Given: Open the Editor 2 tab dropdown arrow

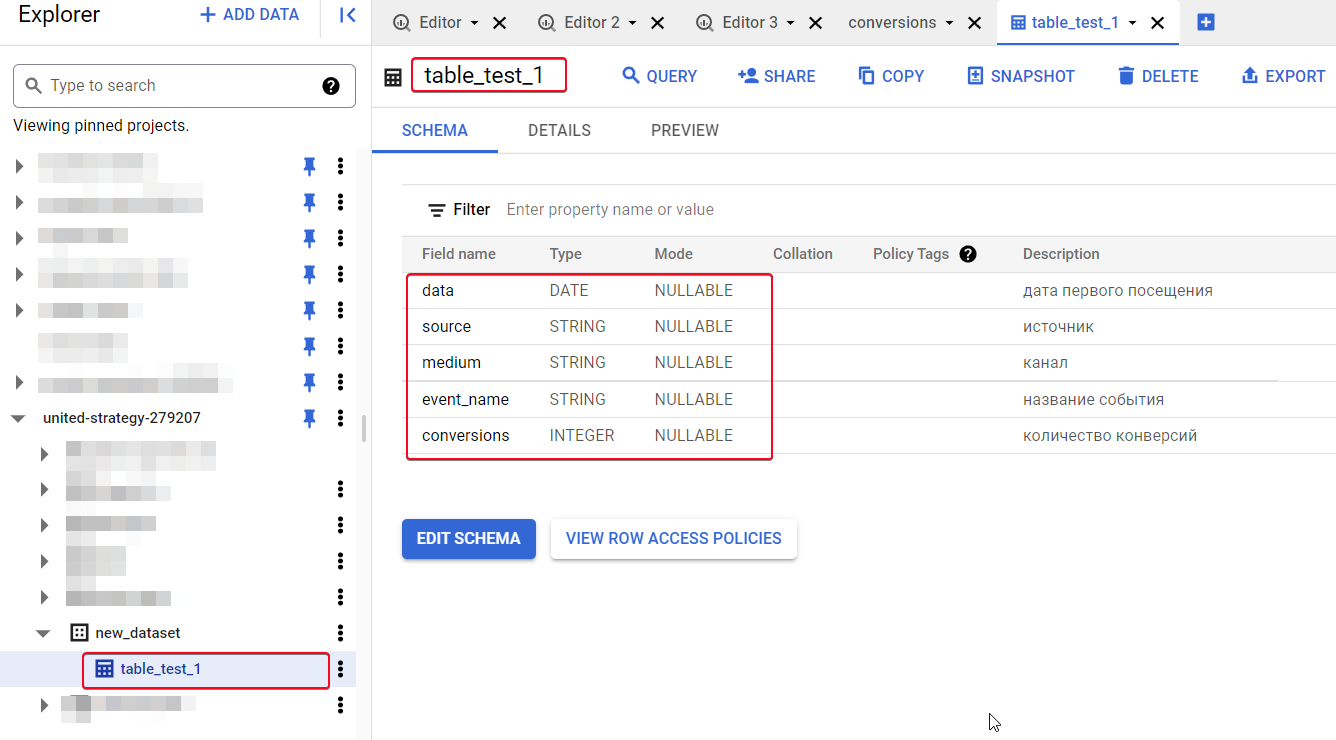Looking at the screenshot, I should click(632, 22).
